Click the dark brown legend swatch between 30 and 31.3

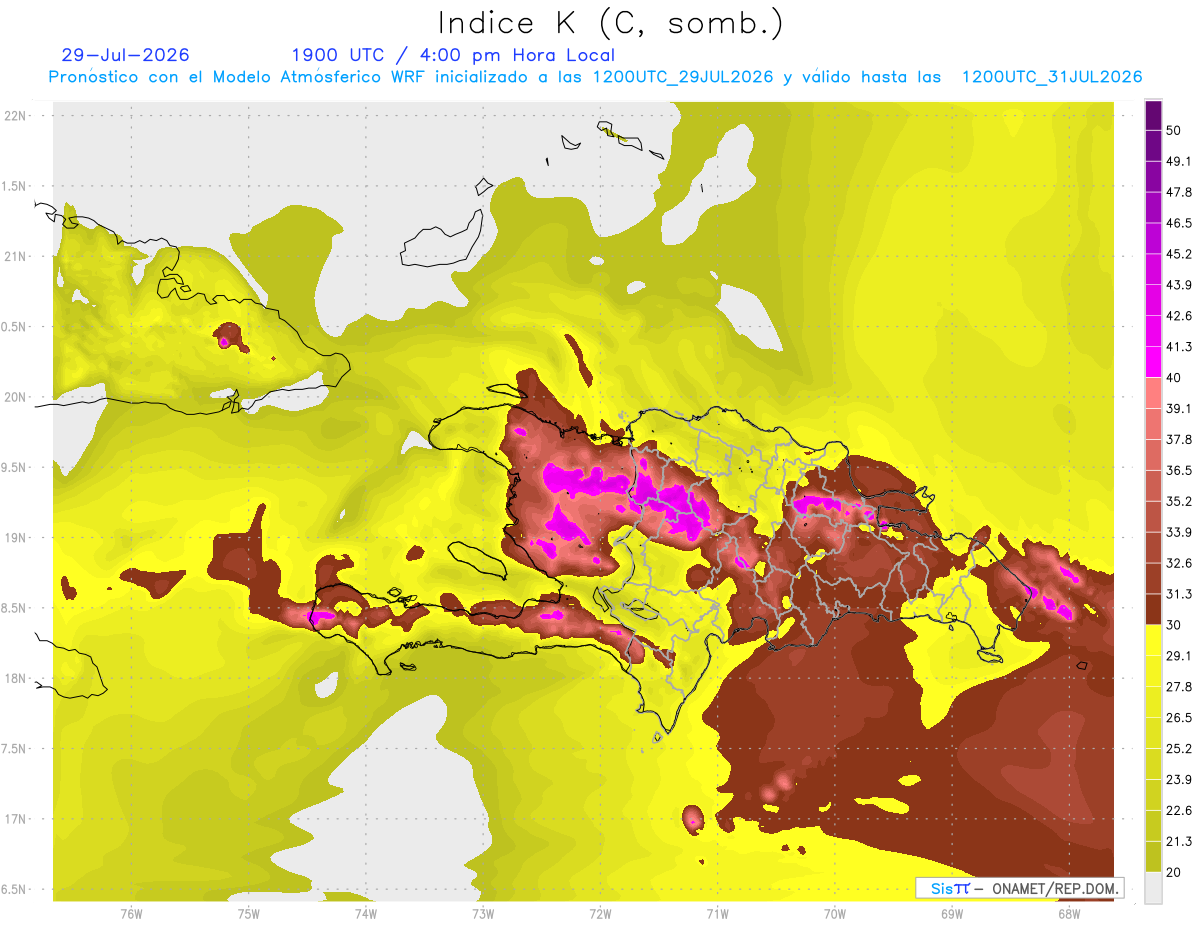[1153, 609]
